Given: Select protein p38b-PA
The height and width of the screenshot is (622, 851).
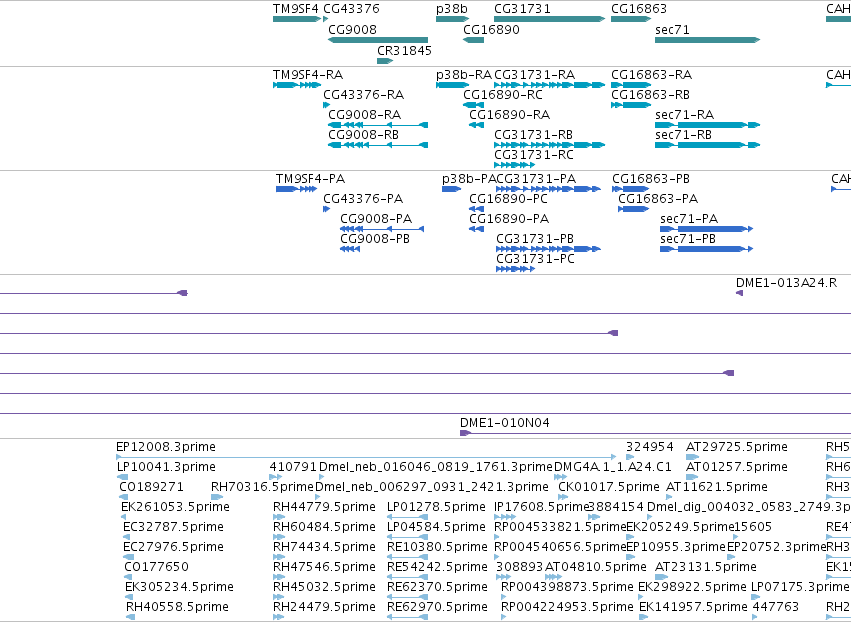Looking at the screenshot, I should tap(469, 179).
